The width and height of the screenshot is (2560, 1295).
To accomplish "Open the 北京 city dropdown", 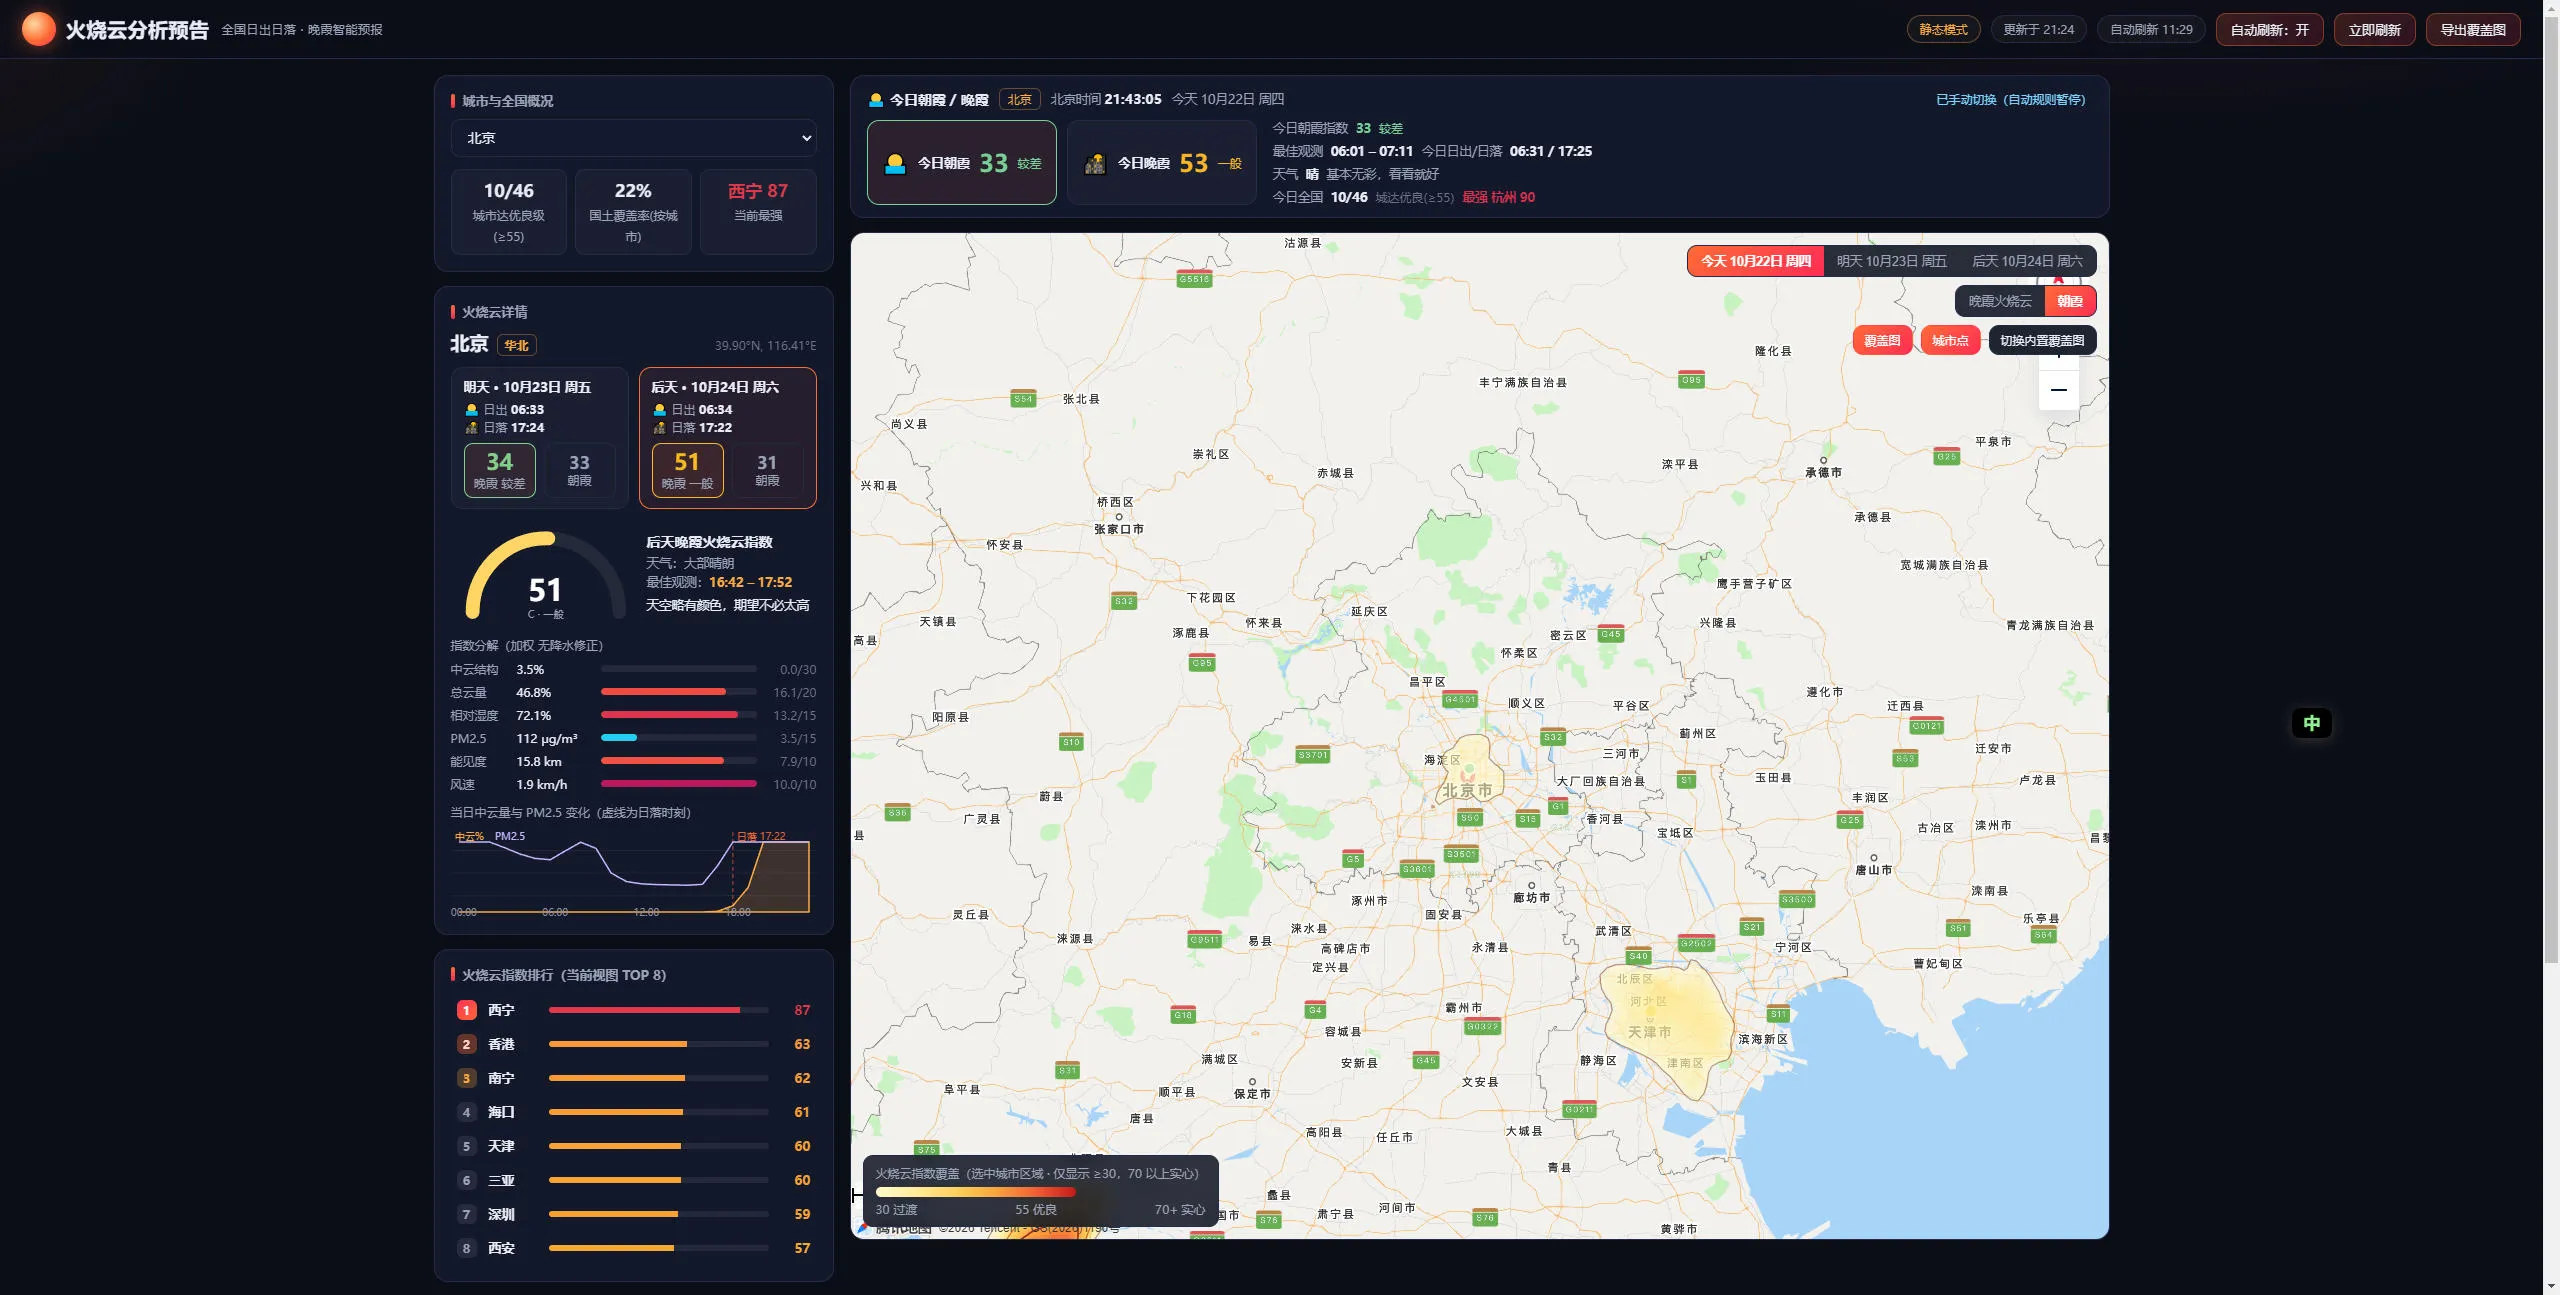I will click(634, 138).
